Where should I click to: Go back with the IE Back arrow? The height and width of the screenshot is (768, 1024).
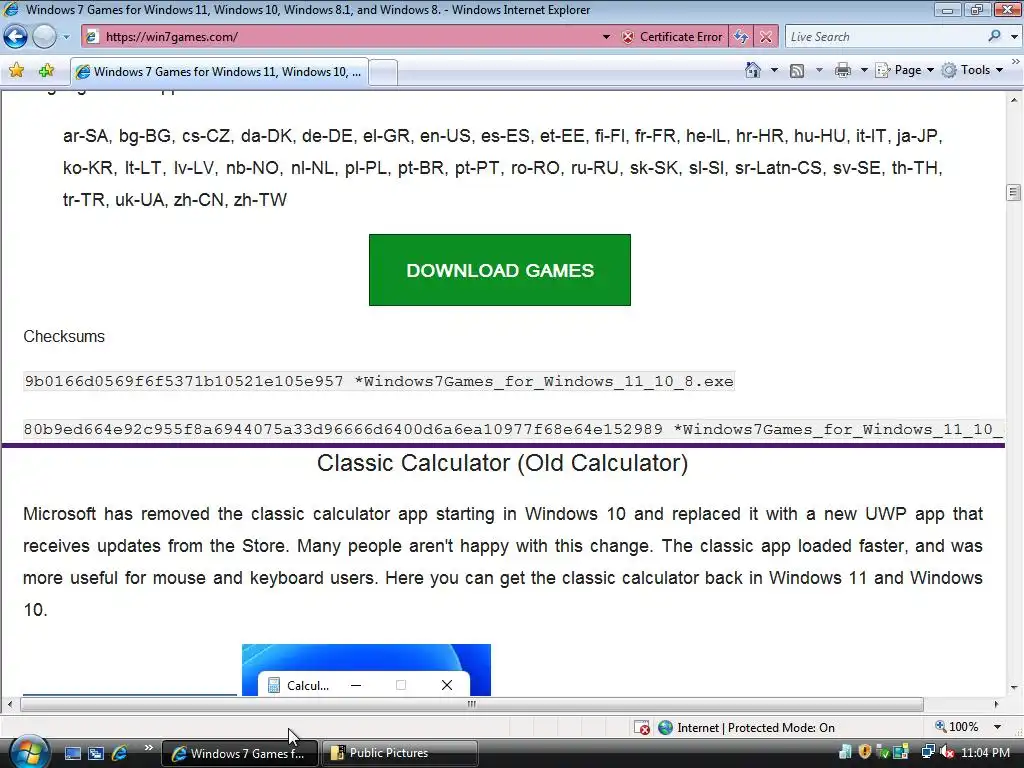(16, 37)
